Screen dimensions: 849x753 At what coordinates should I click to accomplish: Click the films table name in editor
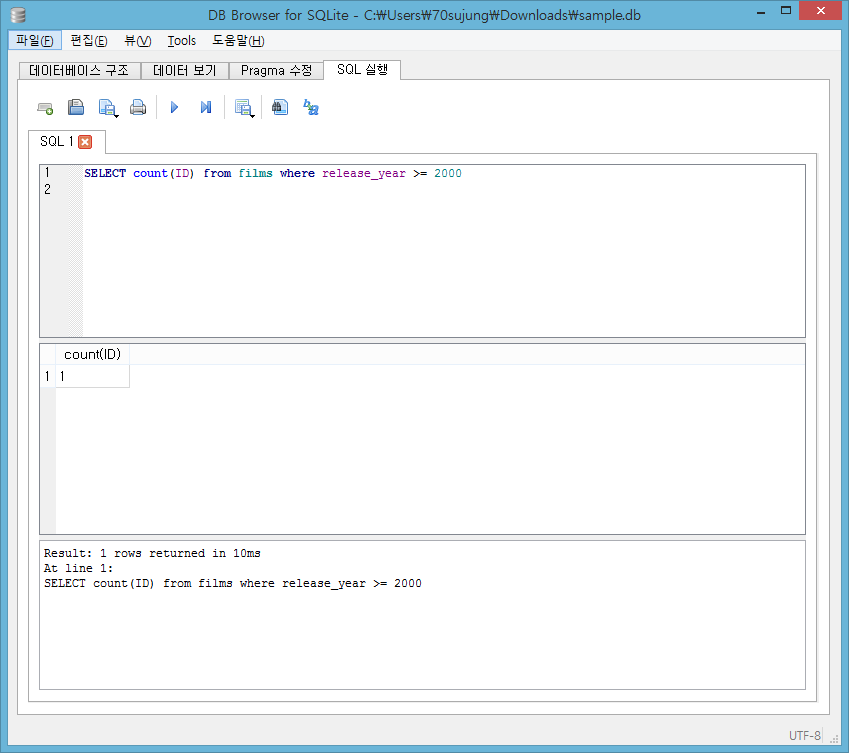pos(256,173)
